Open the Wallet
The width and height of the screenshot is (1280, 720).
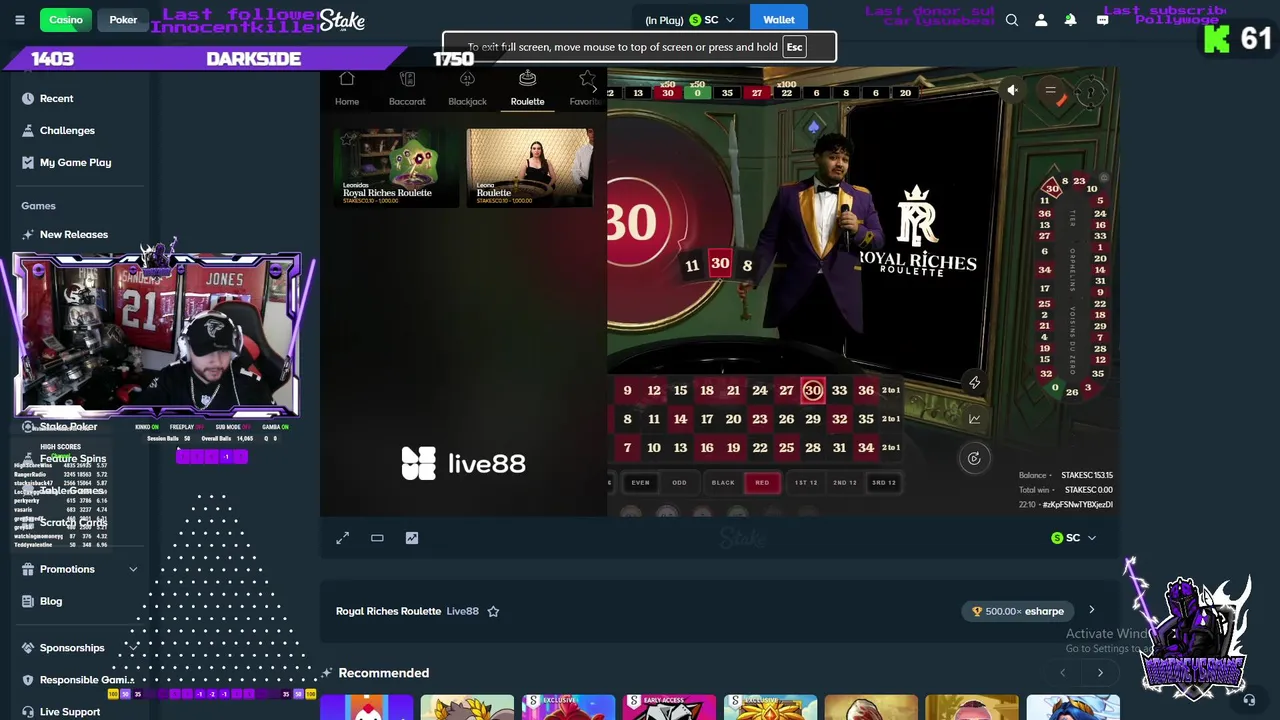(779, 20)
